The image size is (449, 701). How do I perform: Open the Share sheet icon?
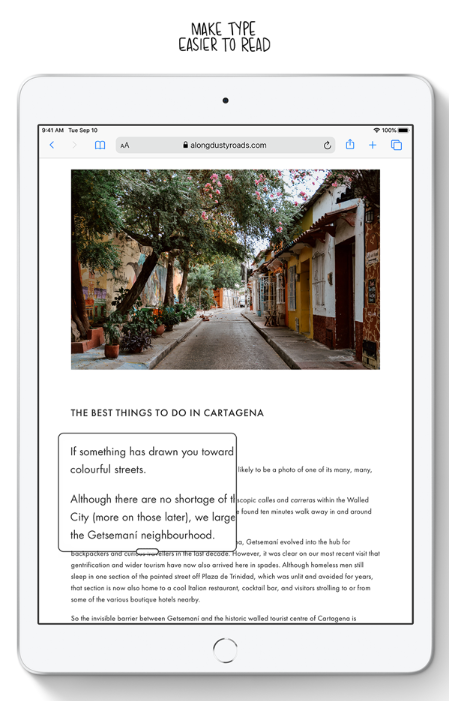pos(350,144)
